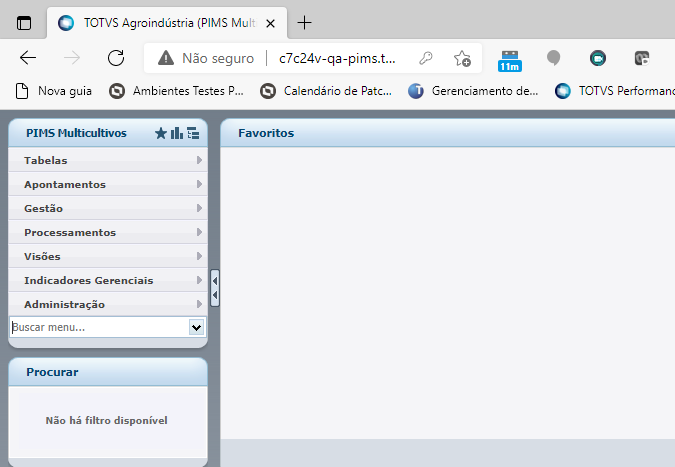
Task: Open the 'Gerenciamento de...' bookmark
Action: pyautogui.click(x=473, y=91)
